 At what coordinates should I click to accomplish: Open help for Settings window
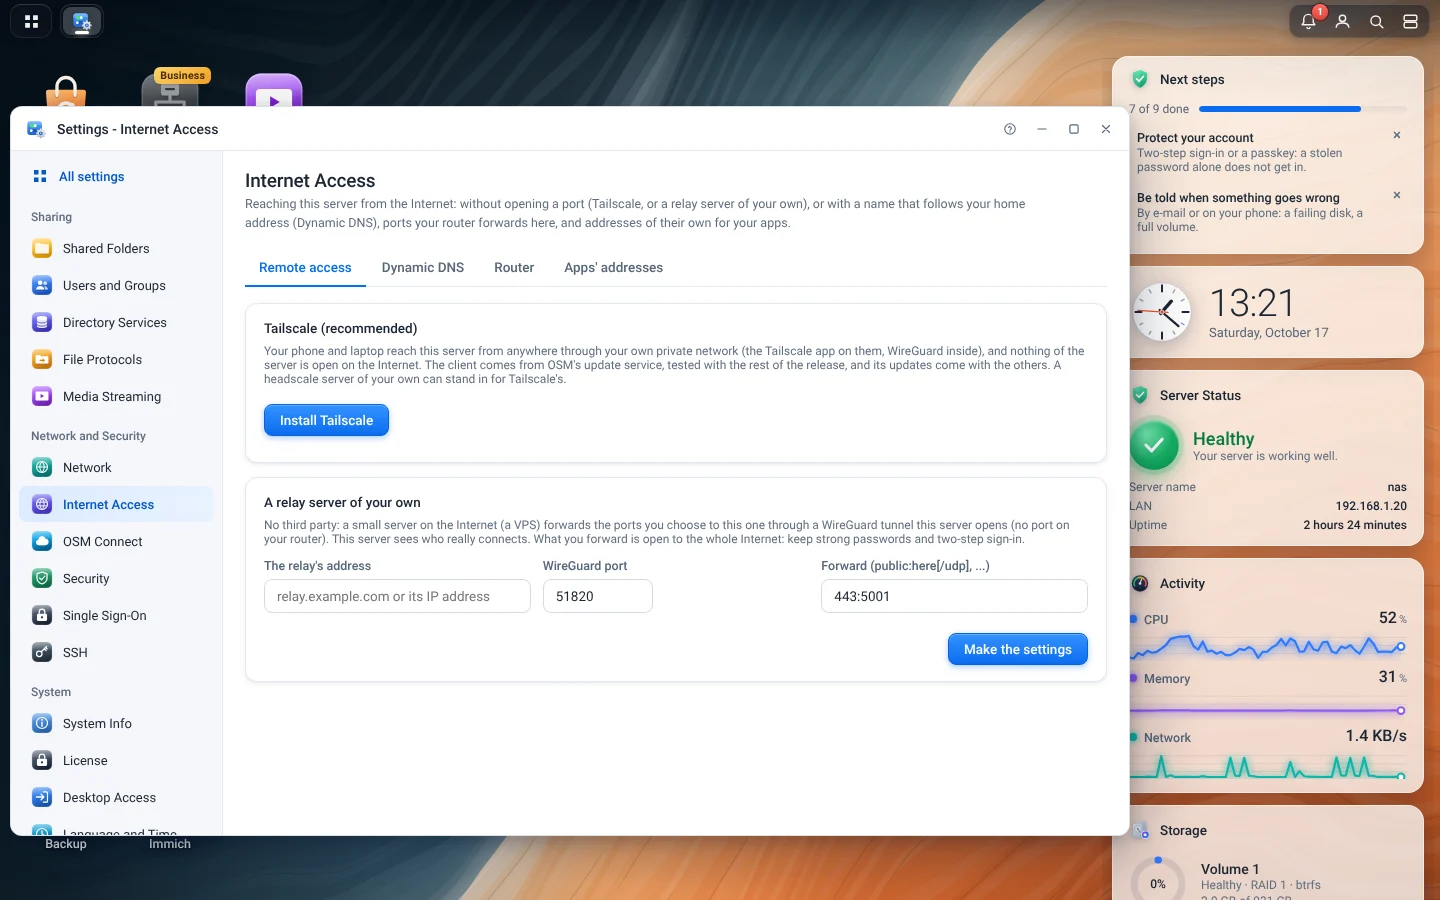pos(1010,129)
